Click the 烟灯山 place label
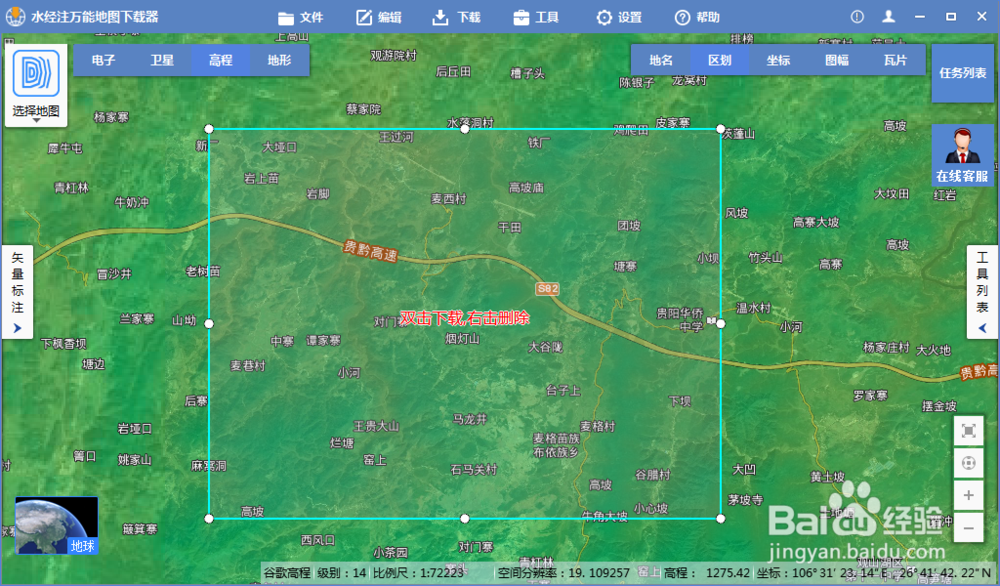 click(x=462, y=339)
